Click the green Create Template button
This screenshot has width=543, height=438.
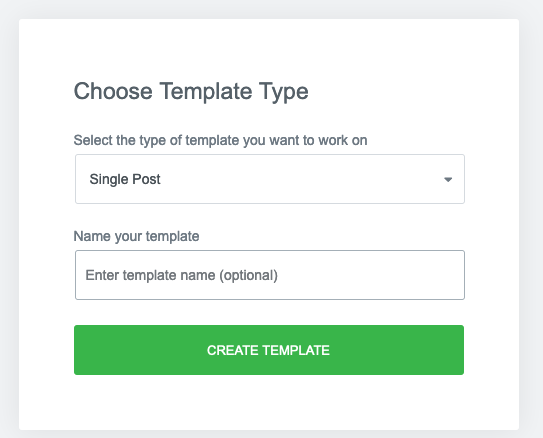(269, 350)
